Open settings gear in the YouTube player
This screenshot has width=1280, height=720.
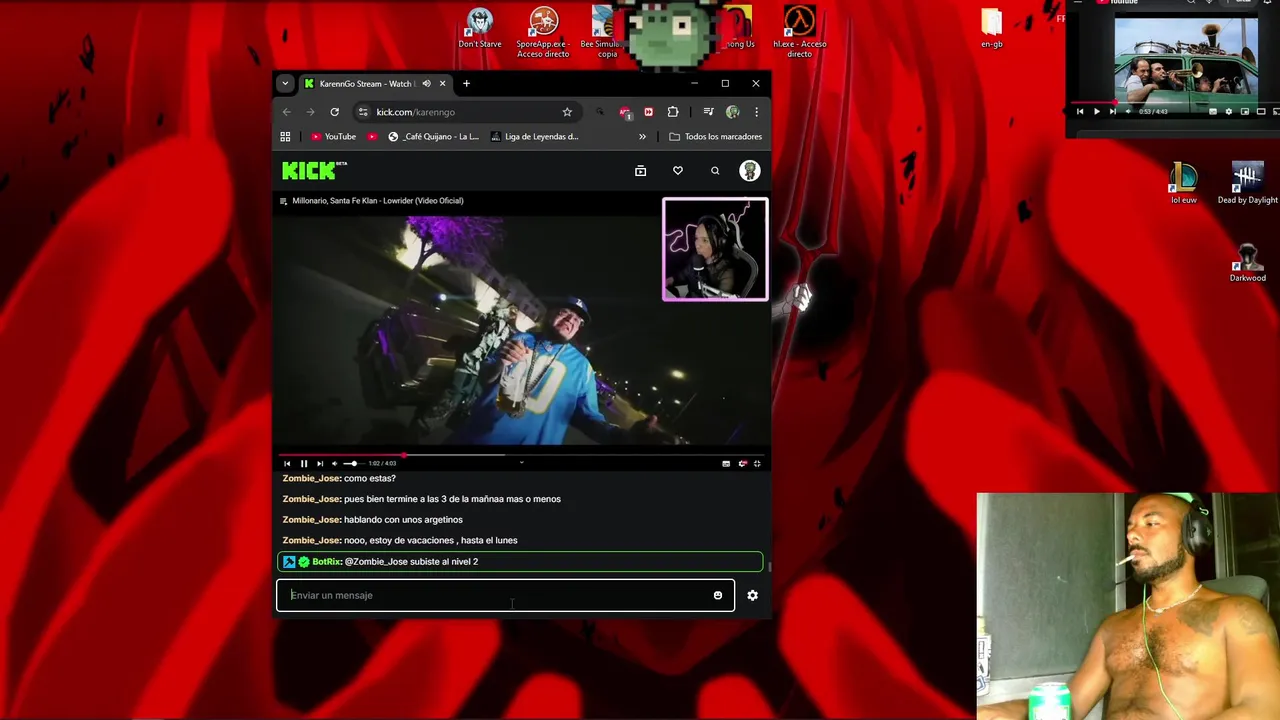(1229, 112)
